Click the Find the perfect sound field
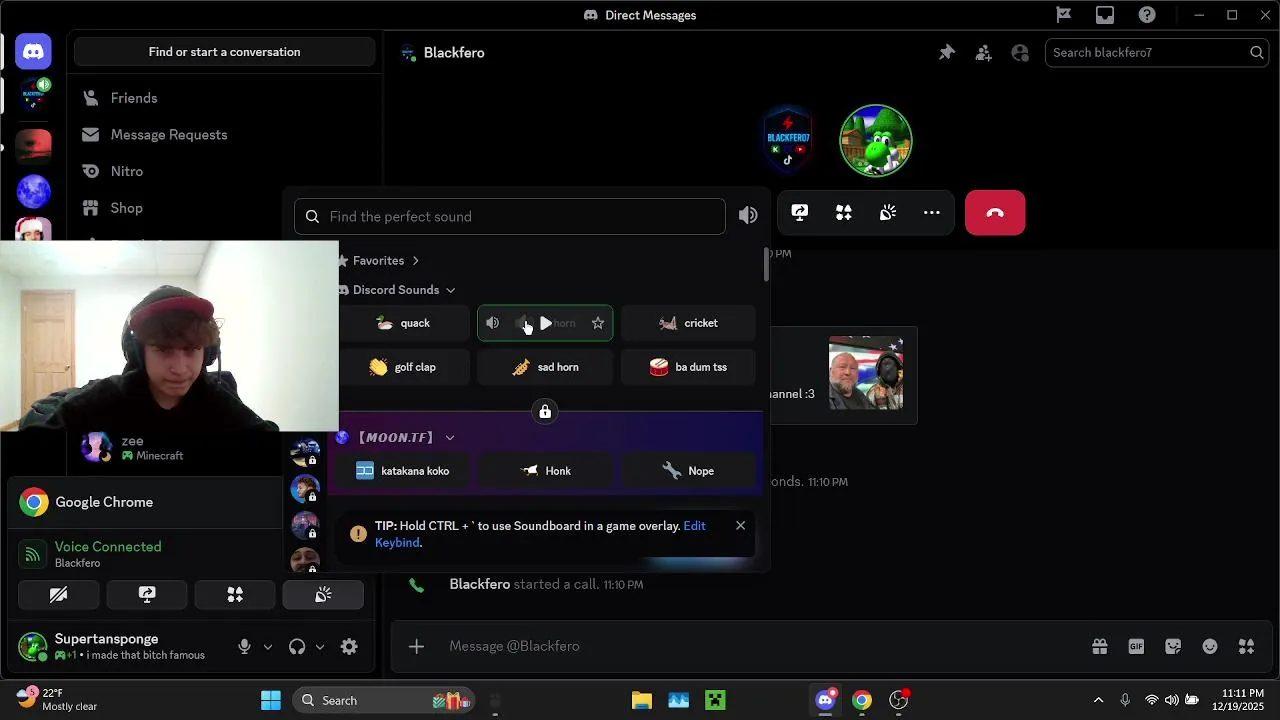This screenshot has width=1280, height=720. tap(509, 216)
